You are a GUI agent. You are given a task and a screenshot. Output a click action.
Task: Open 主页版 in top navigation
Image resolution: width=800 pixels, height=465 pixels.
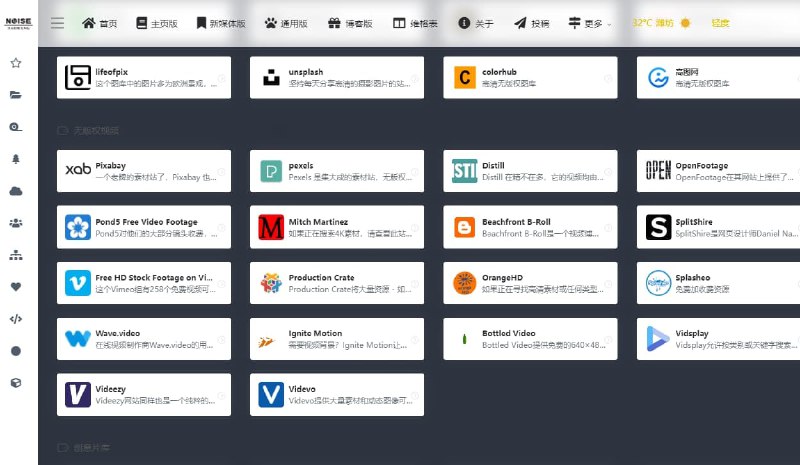[x=157, y=23]
